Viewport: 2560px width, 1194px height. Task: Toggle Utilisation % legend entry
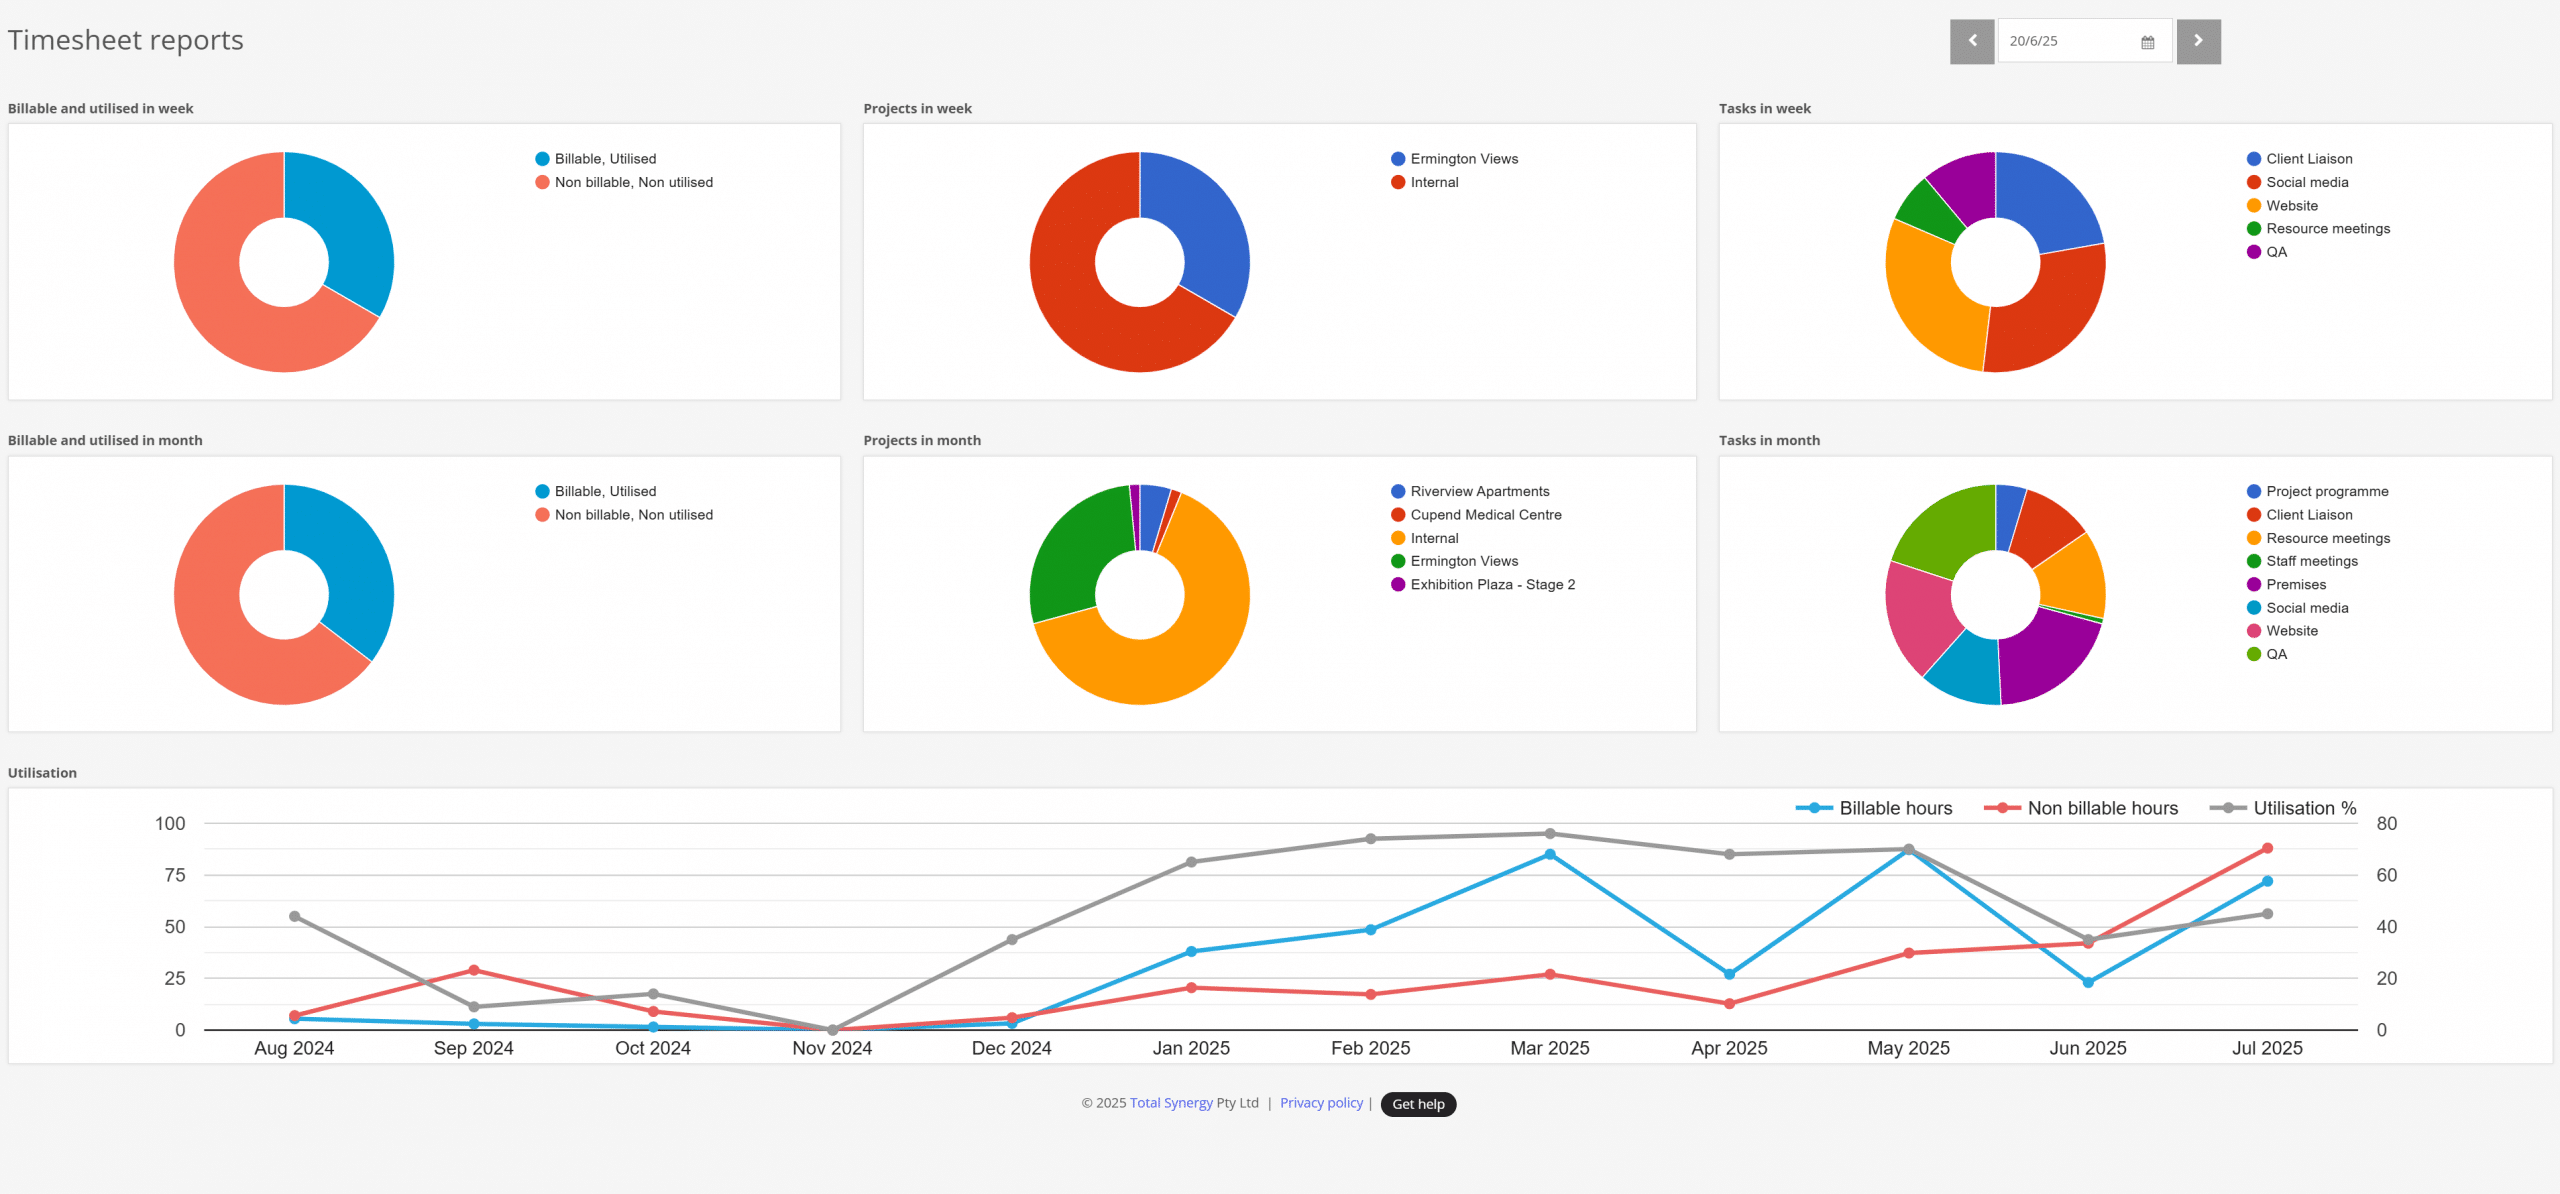(2283, 808)
